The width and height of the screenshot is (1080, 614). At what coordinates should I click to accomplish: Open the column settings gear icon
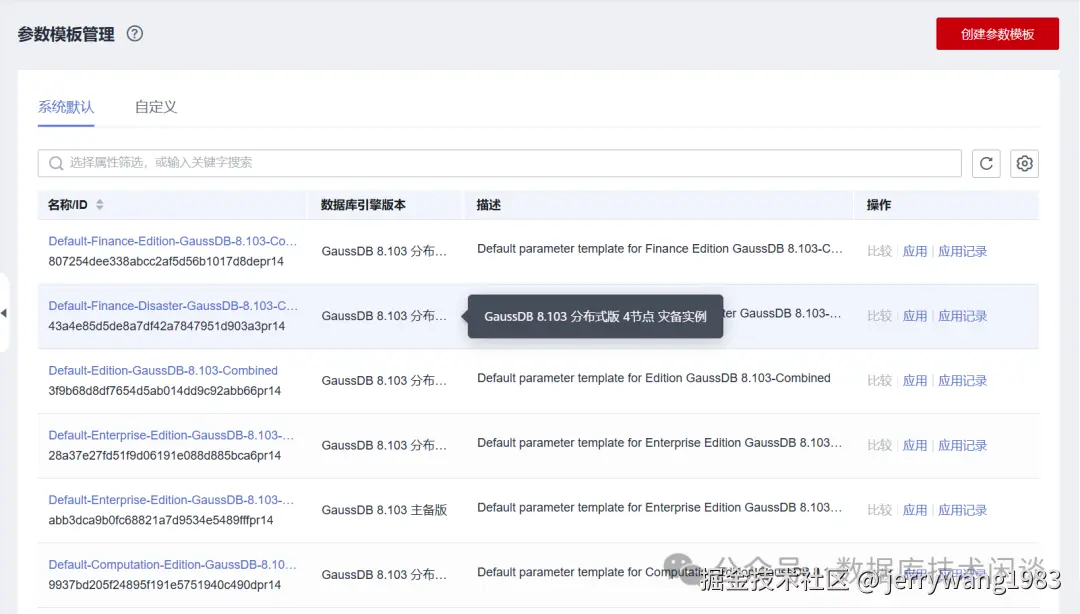pos(1024,163)
